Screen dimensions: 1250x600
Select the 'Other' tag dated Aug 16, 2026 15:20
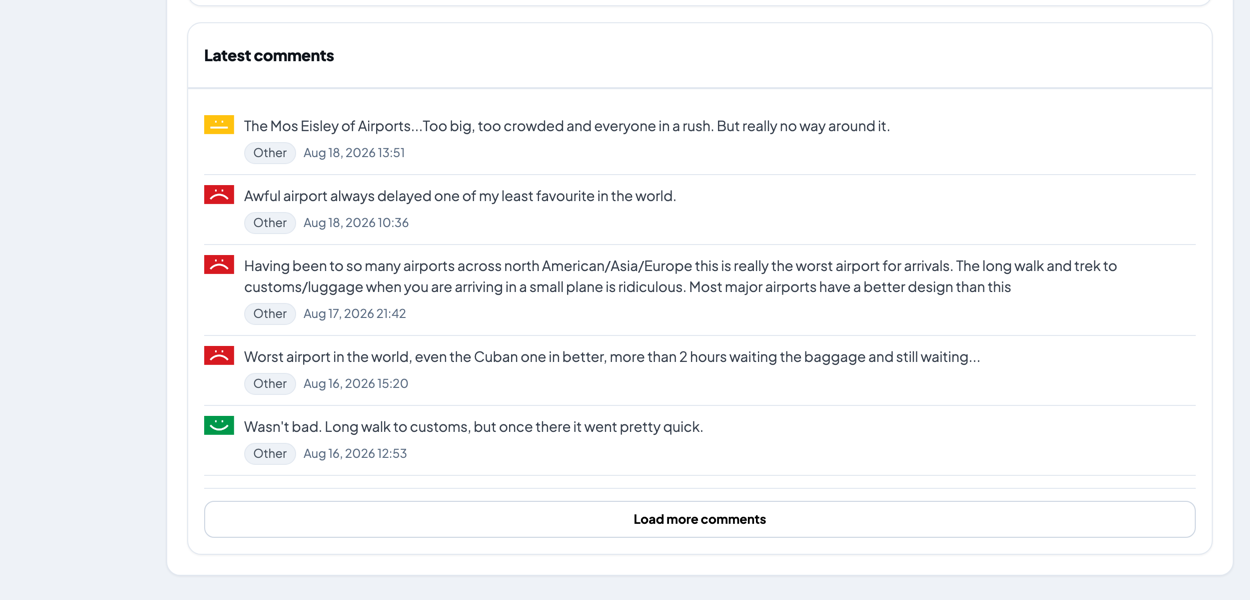pos(270,384)
